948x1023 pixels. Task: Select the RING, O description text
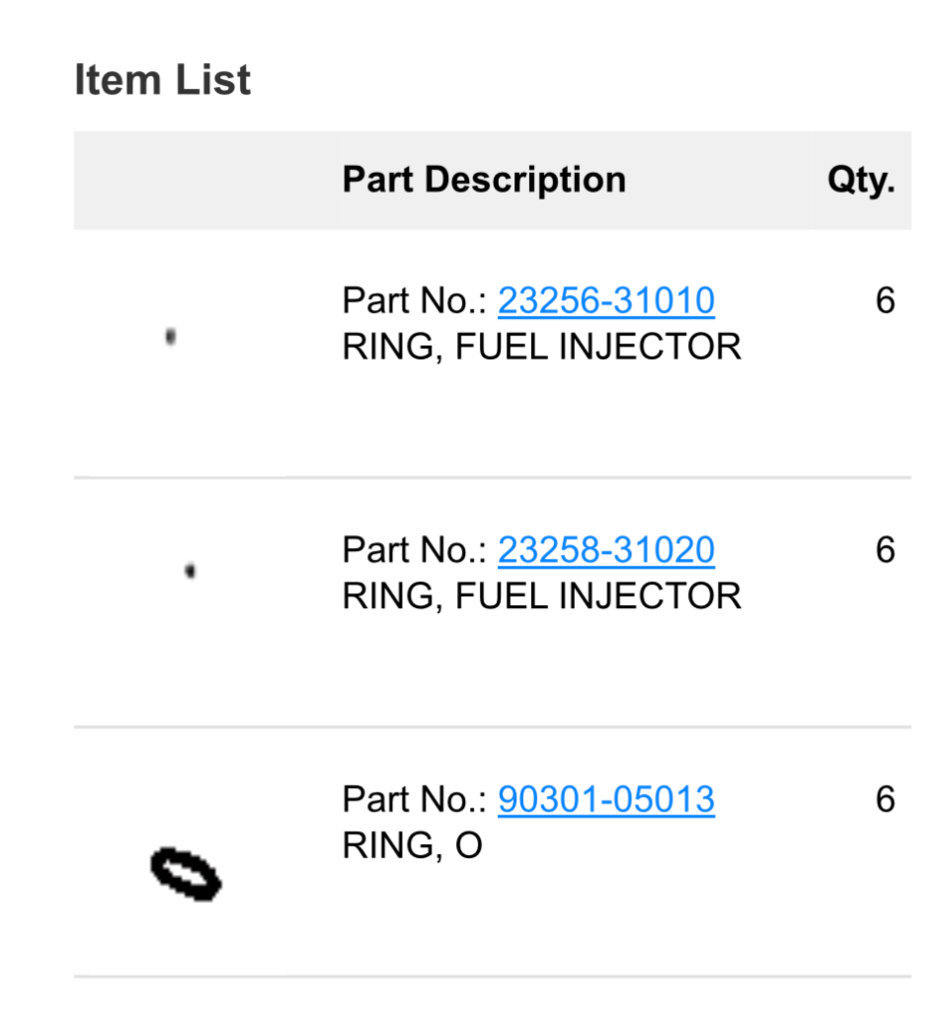(412, 846)
